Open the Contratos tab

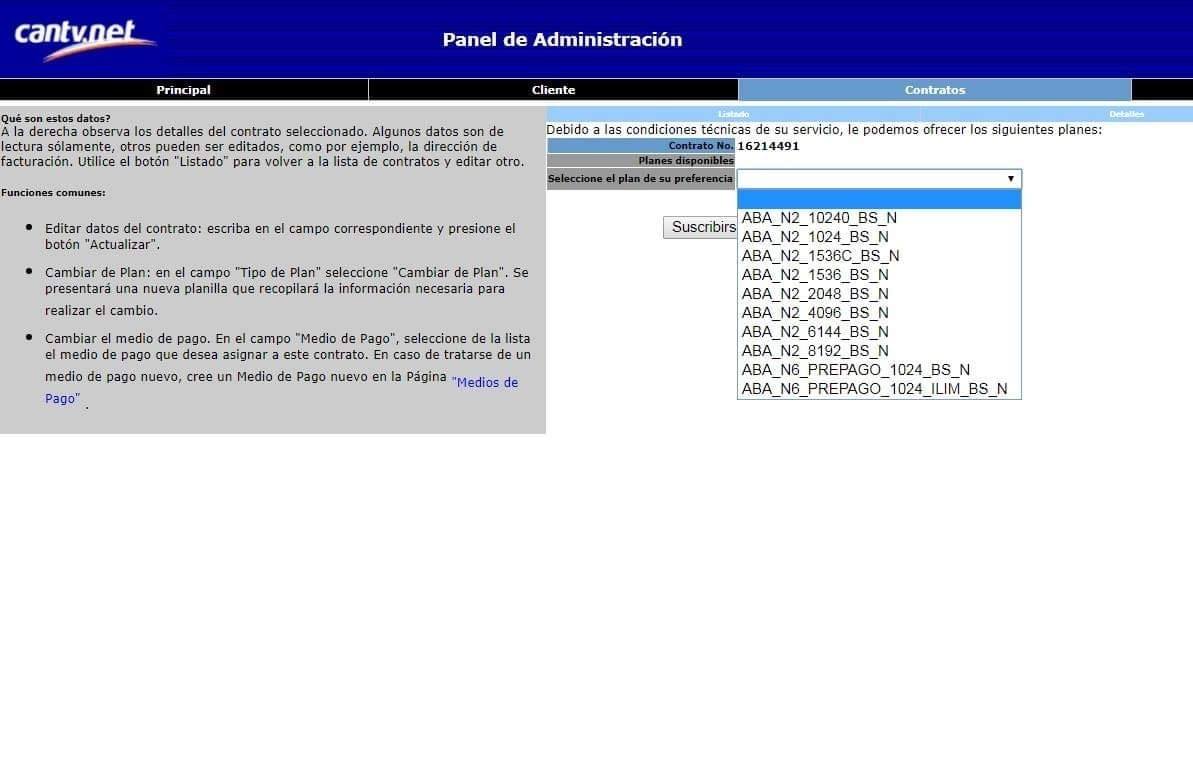(x=934, y=90)
